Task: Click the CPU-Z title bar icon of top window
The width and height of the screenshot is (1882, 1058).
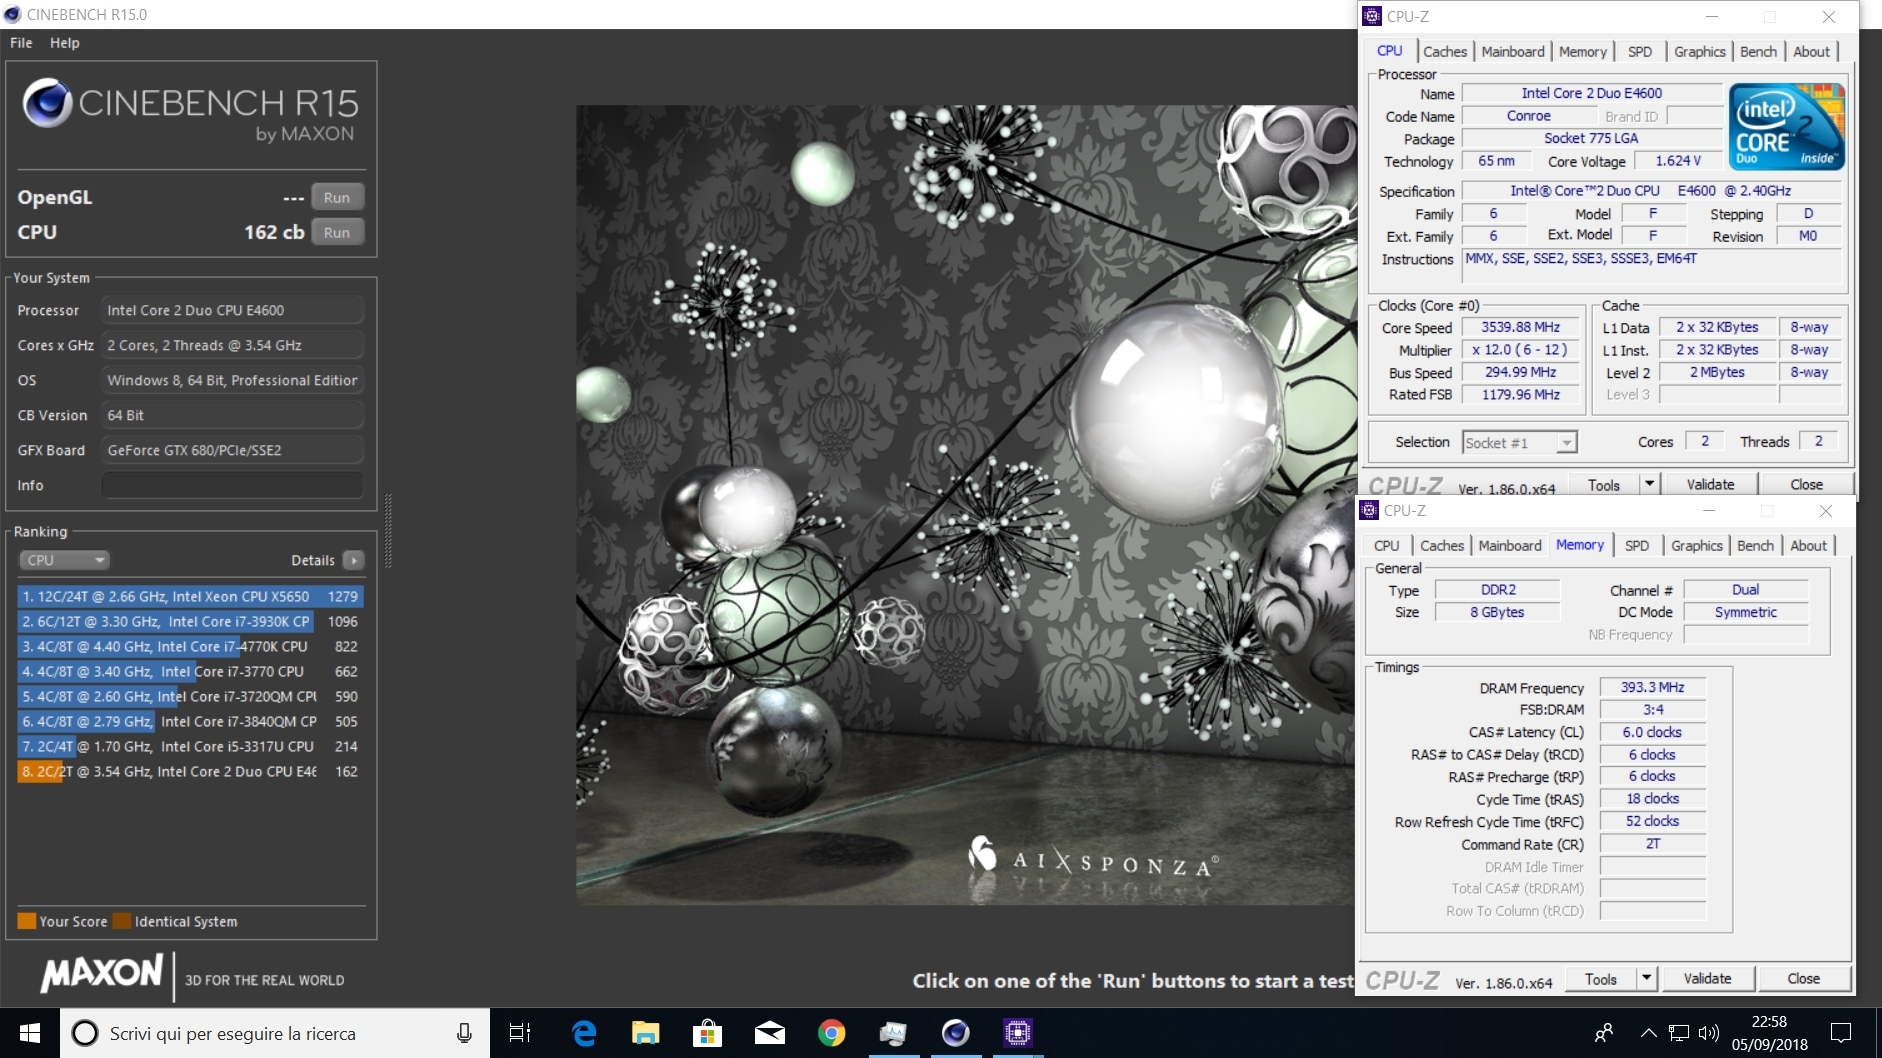Action: click(1372, 16)
